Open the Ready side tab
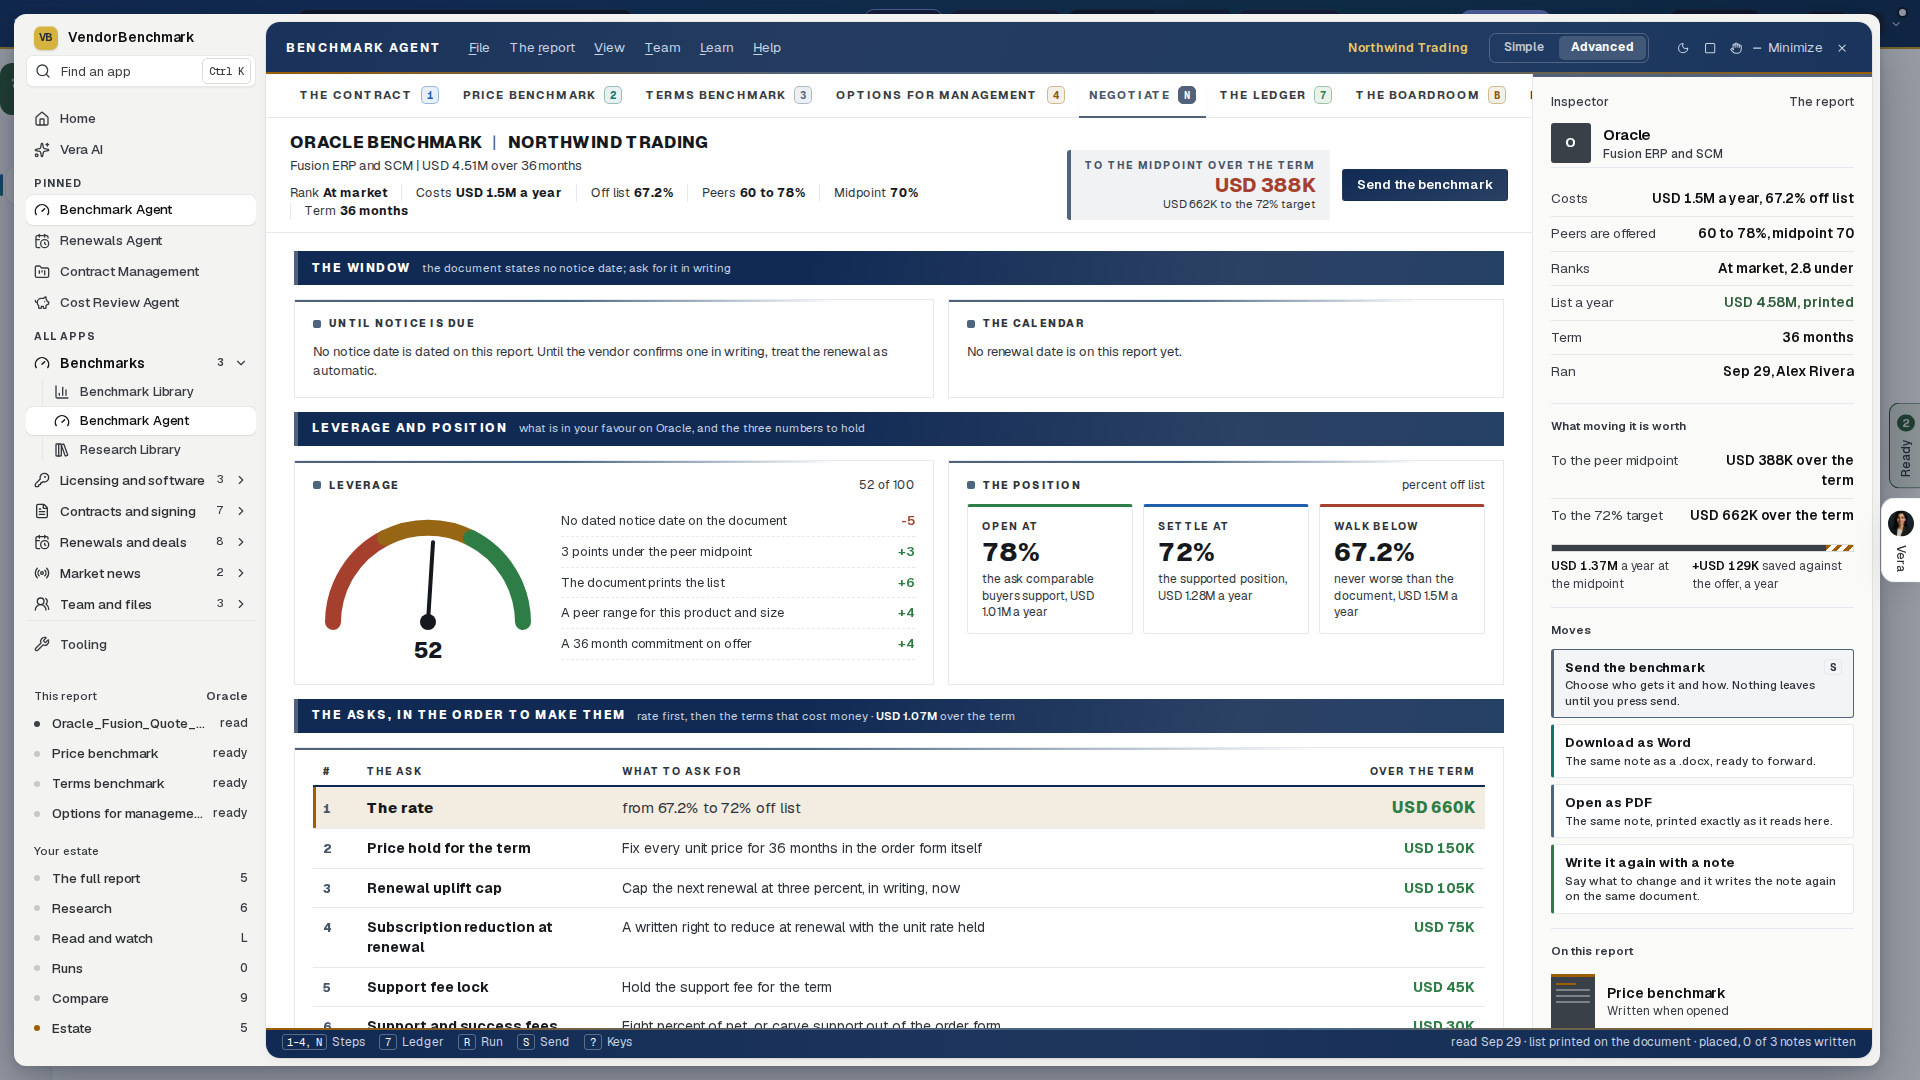Viewport: 1920px width, 1080px height. pyautogui.click(x=1905, y=445)
